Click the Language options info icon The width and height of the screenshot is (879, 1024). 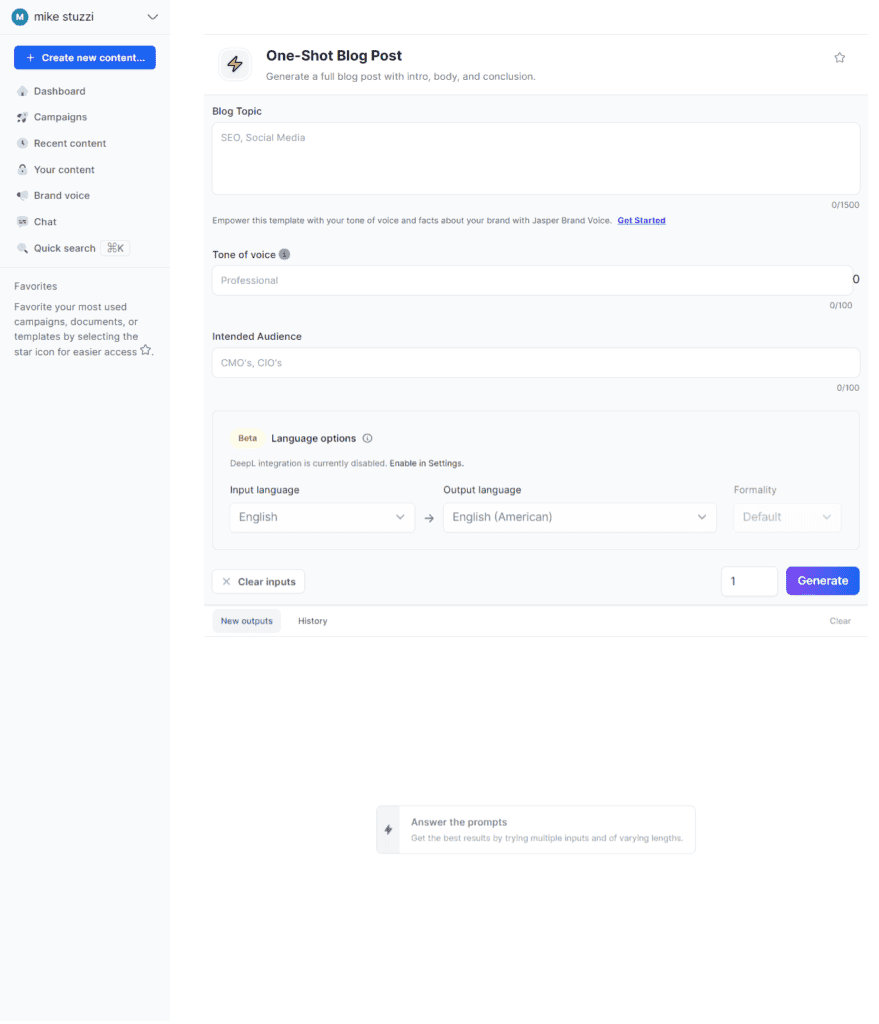tap(367, 439)
